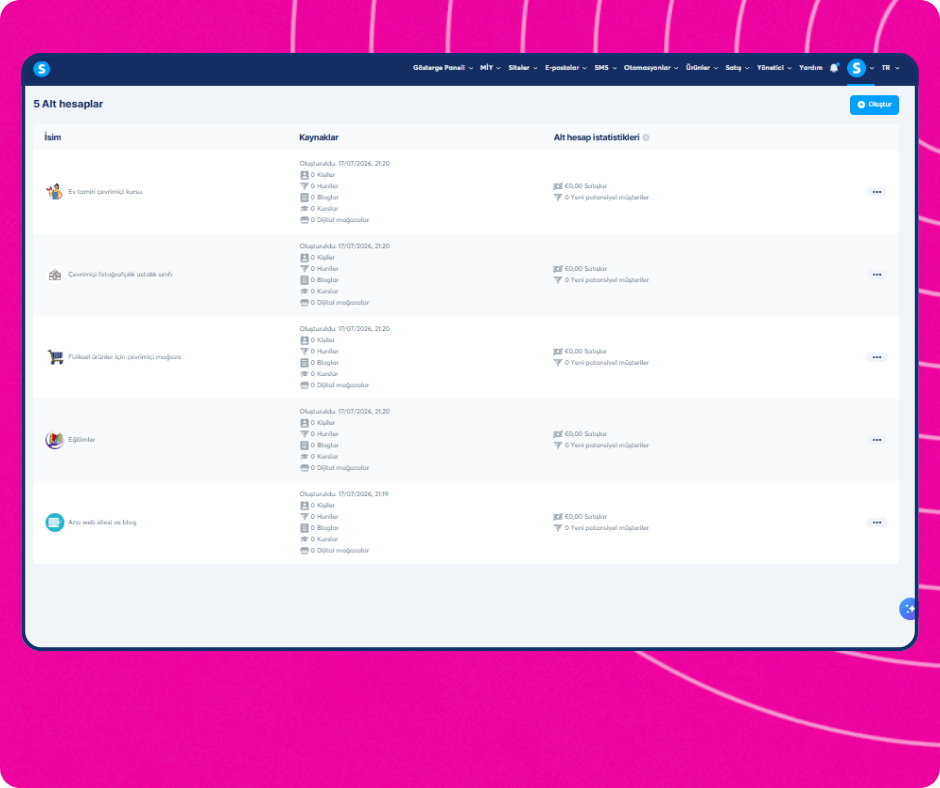Click the 5 Alt hesaplar heading
940x788 pixels.
68,104
